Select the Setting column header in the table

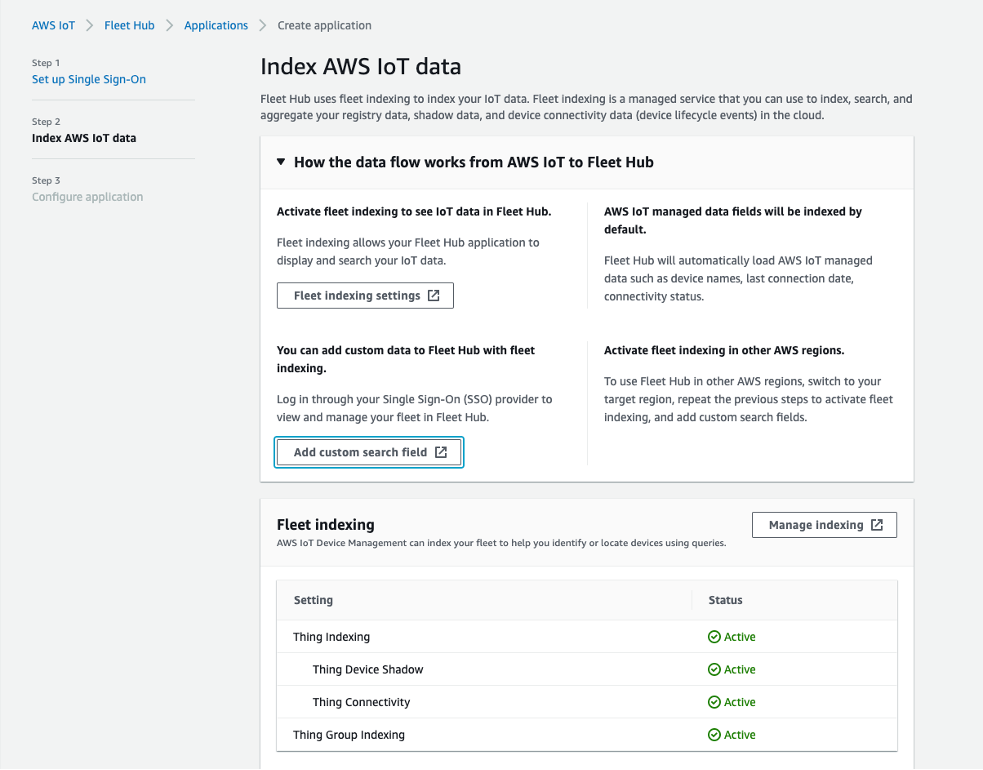[313, 600]
